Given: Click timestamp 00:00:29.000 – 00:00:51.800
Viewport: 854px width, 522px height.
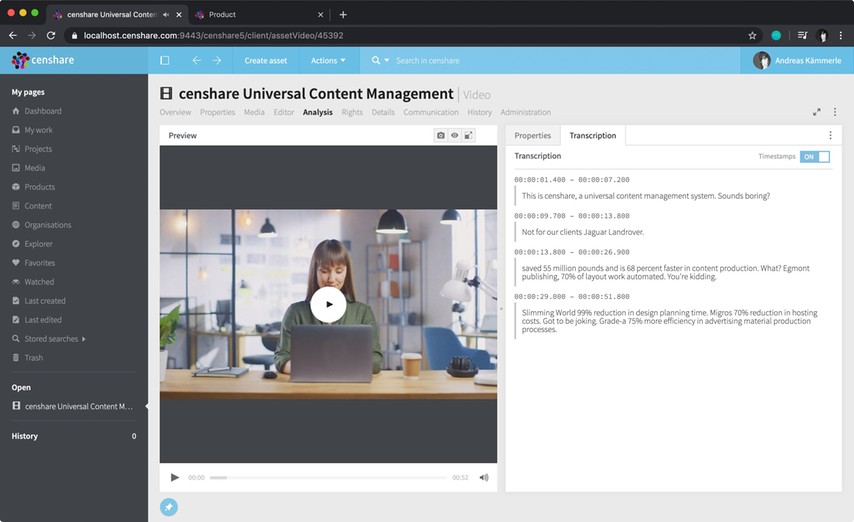Looking at the screenshot, I should pyautogui.click(x=572, y=297).
